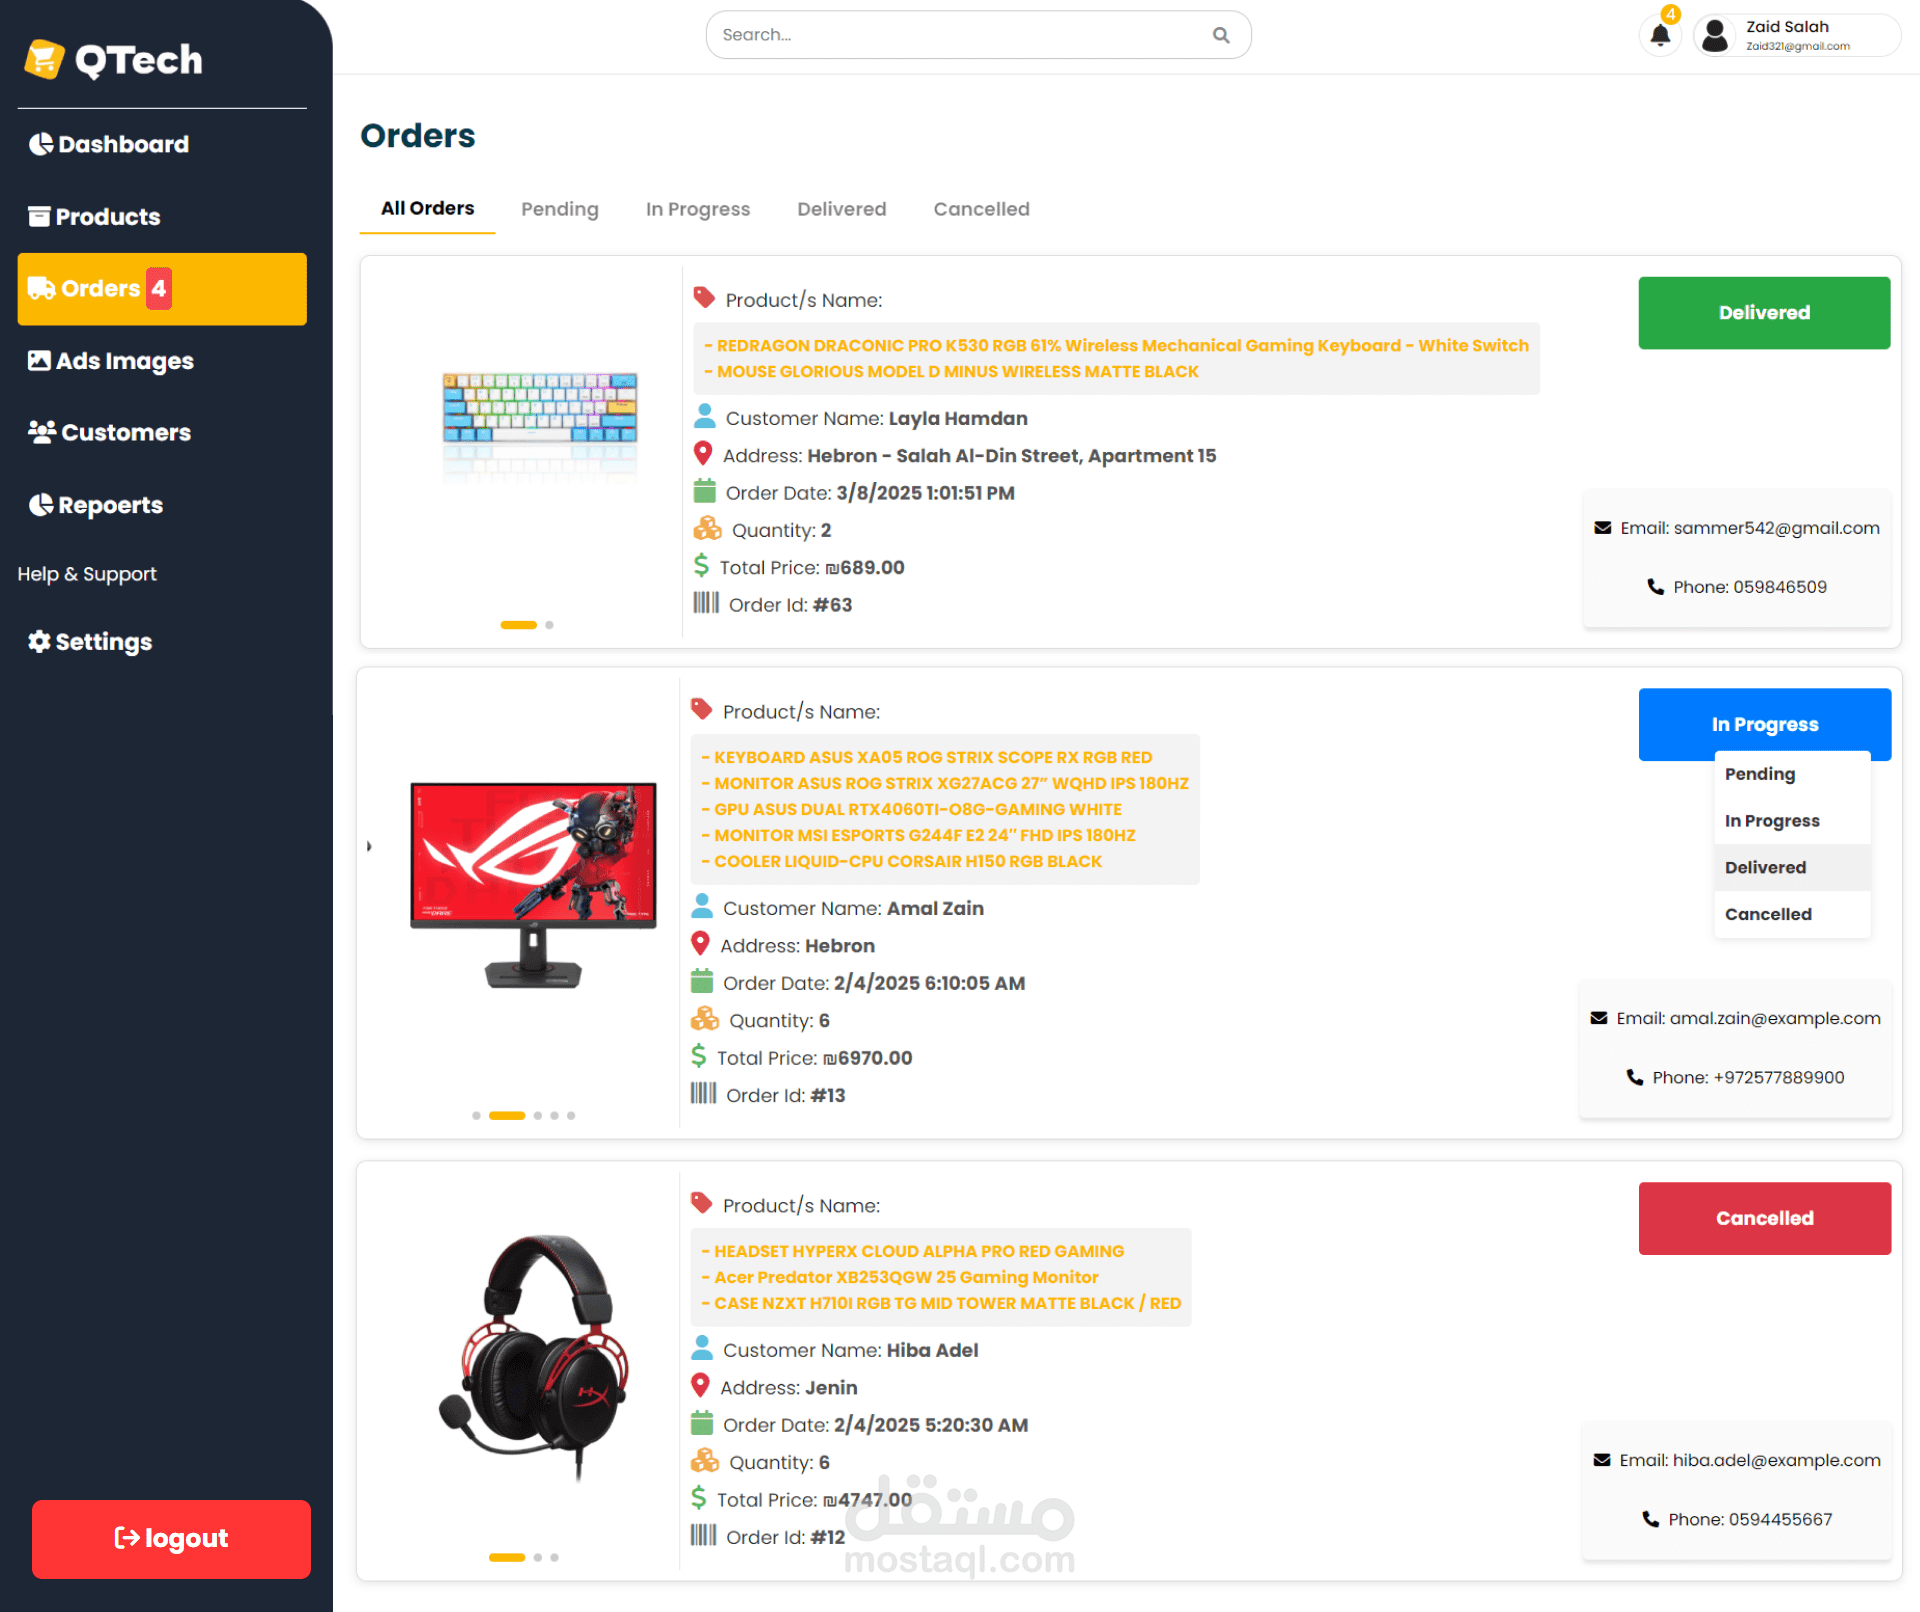This screenshot has width=1920, height=1612.
Task: Click the Dashboard pie chart icon
Action: point(41,144)
